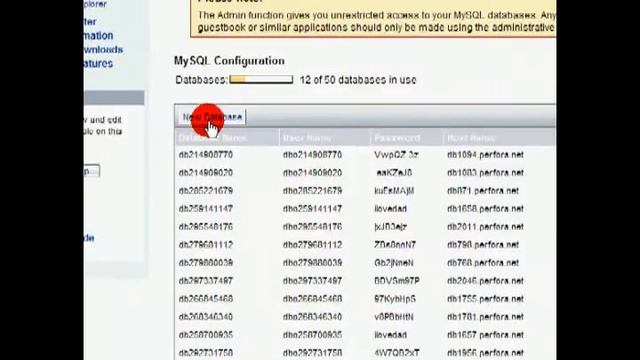Click user name dbo214908770
The height and width of the screenshot is (360, 640).
[312, 155]
